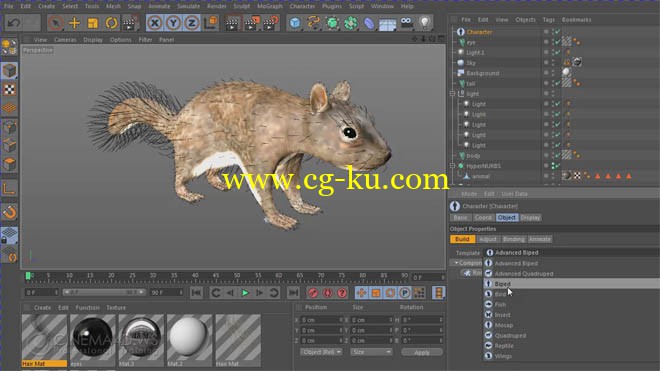
Task: Select the Background object in tree
Action: (x=482, y=73)
